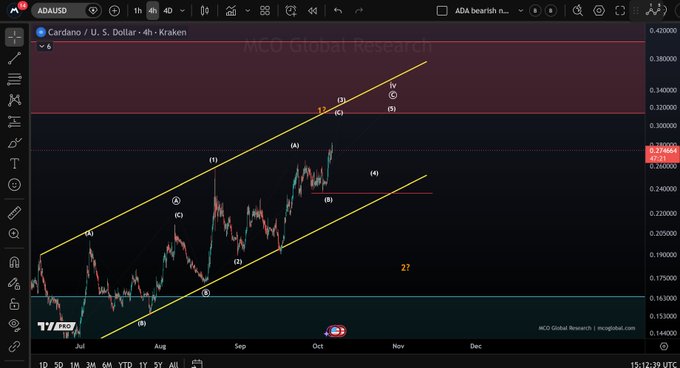680x368 pixels.
Task: Toggle lock all drawings
Action: (14, 304)
